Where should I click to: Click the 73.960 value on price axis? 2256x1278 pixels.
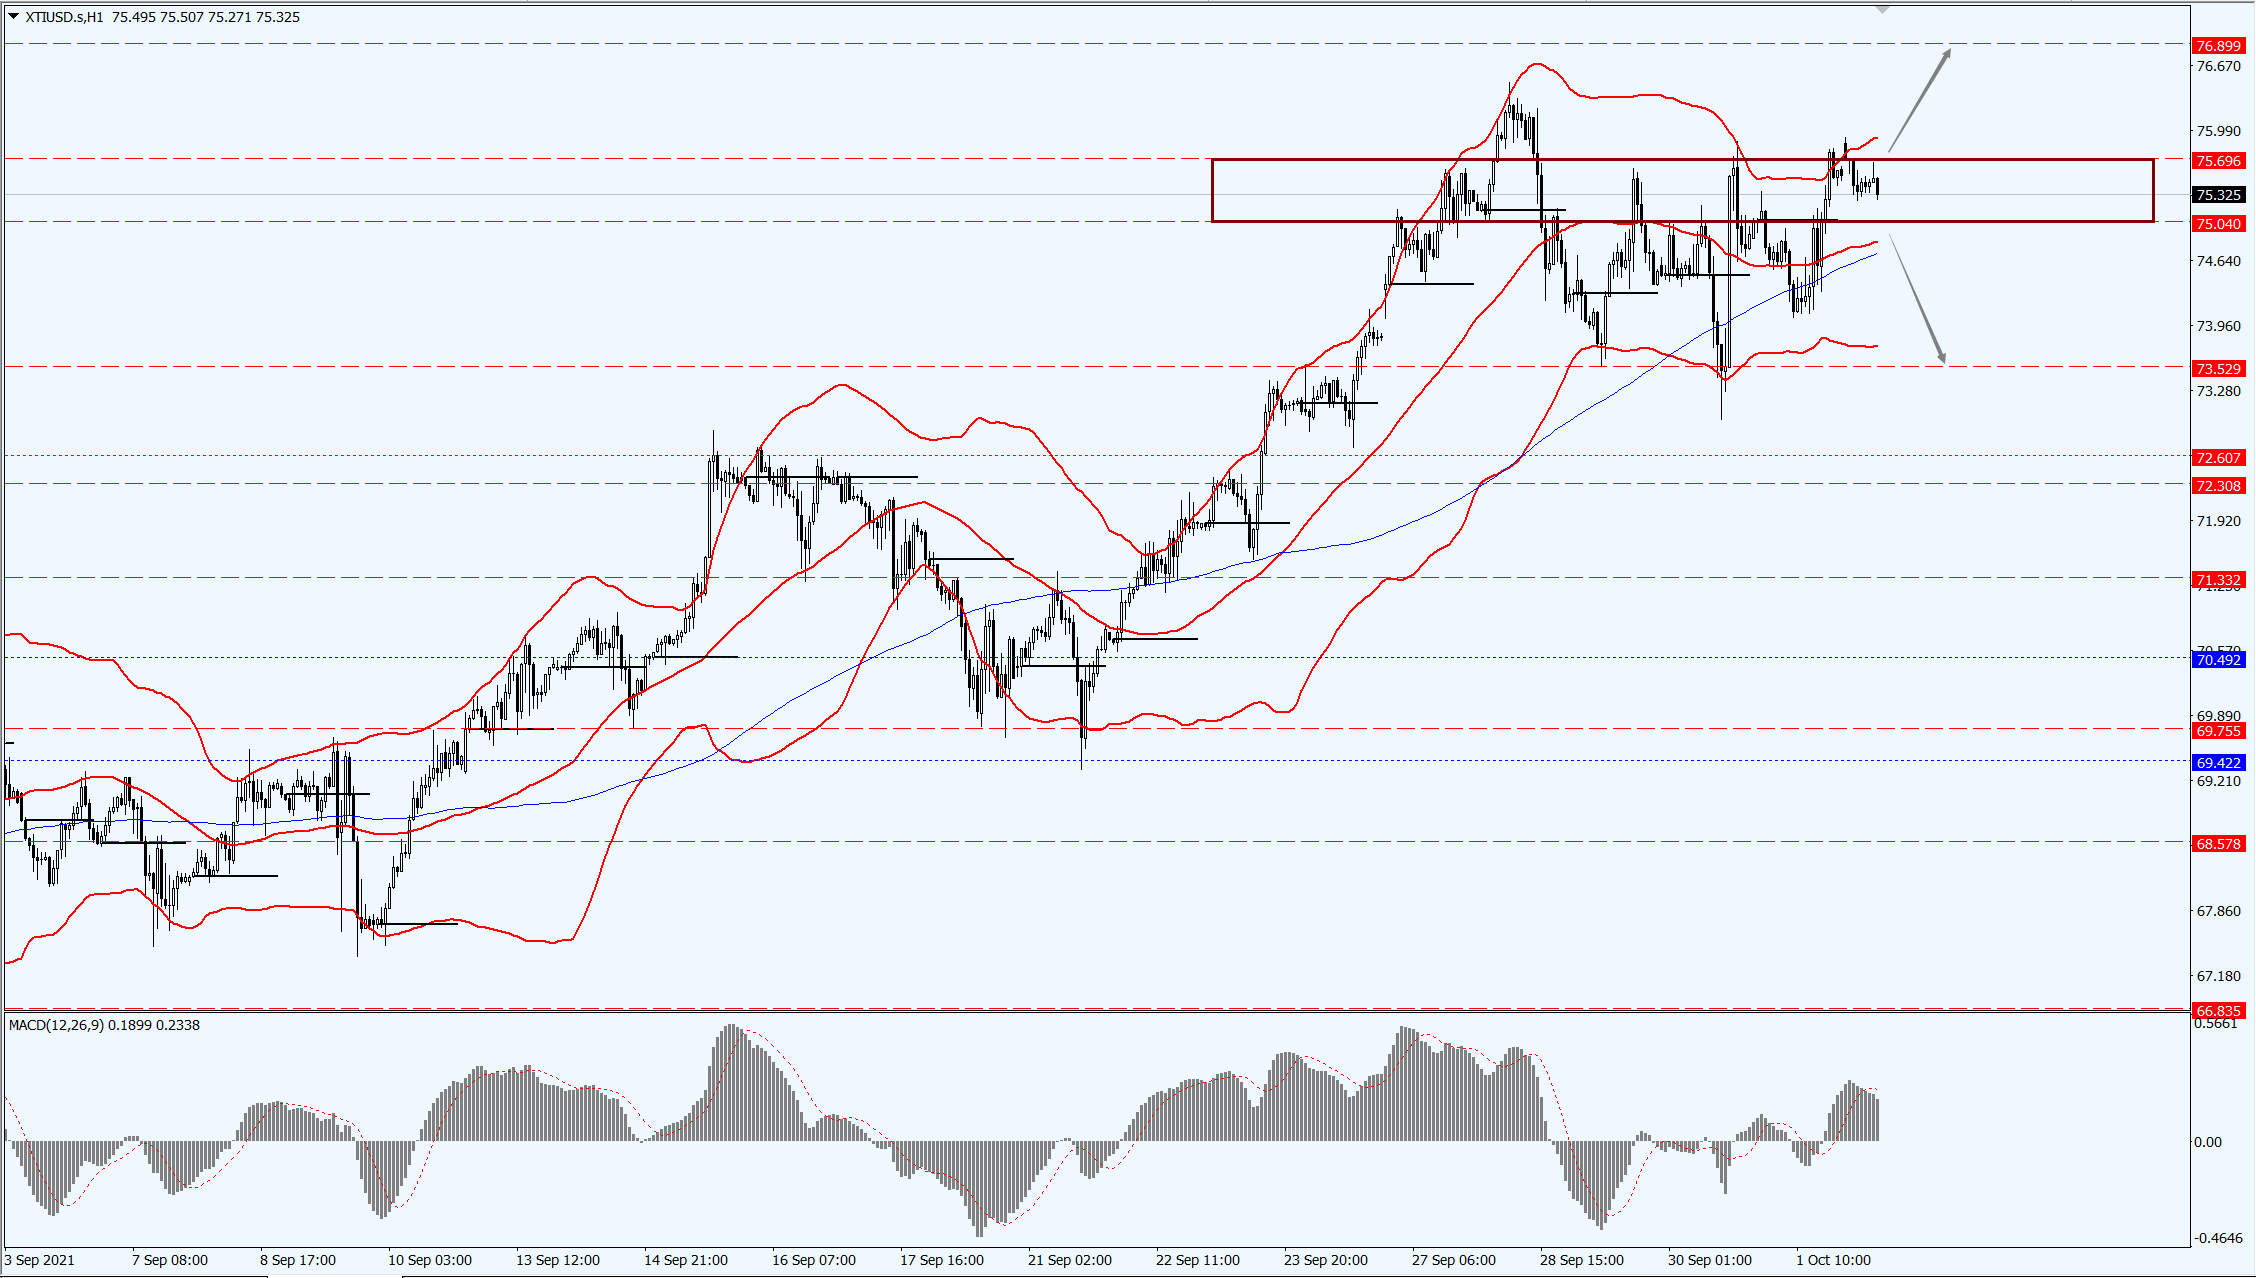(2218, 326)
